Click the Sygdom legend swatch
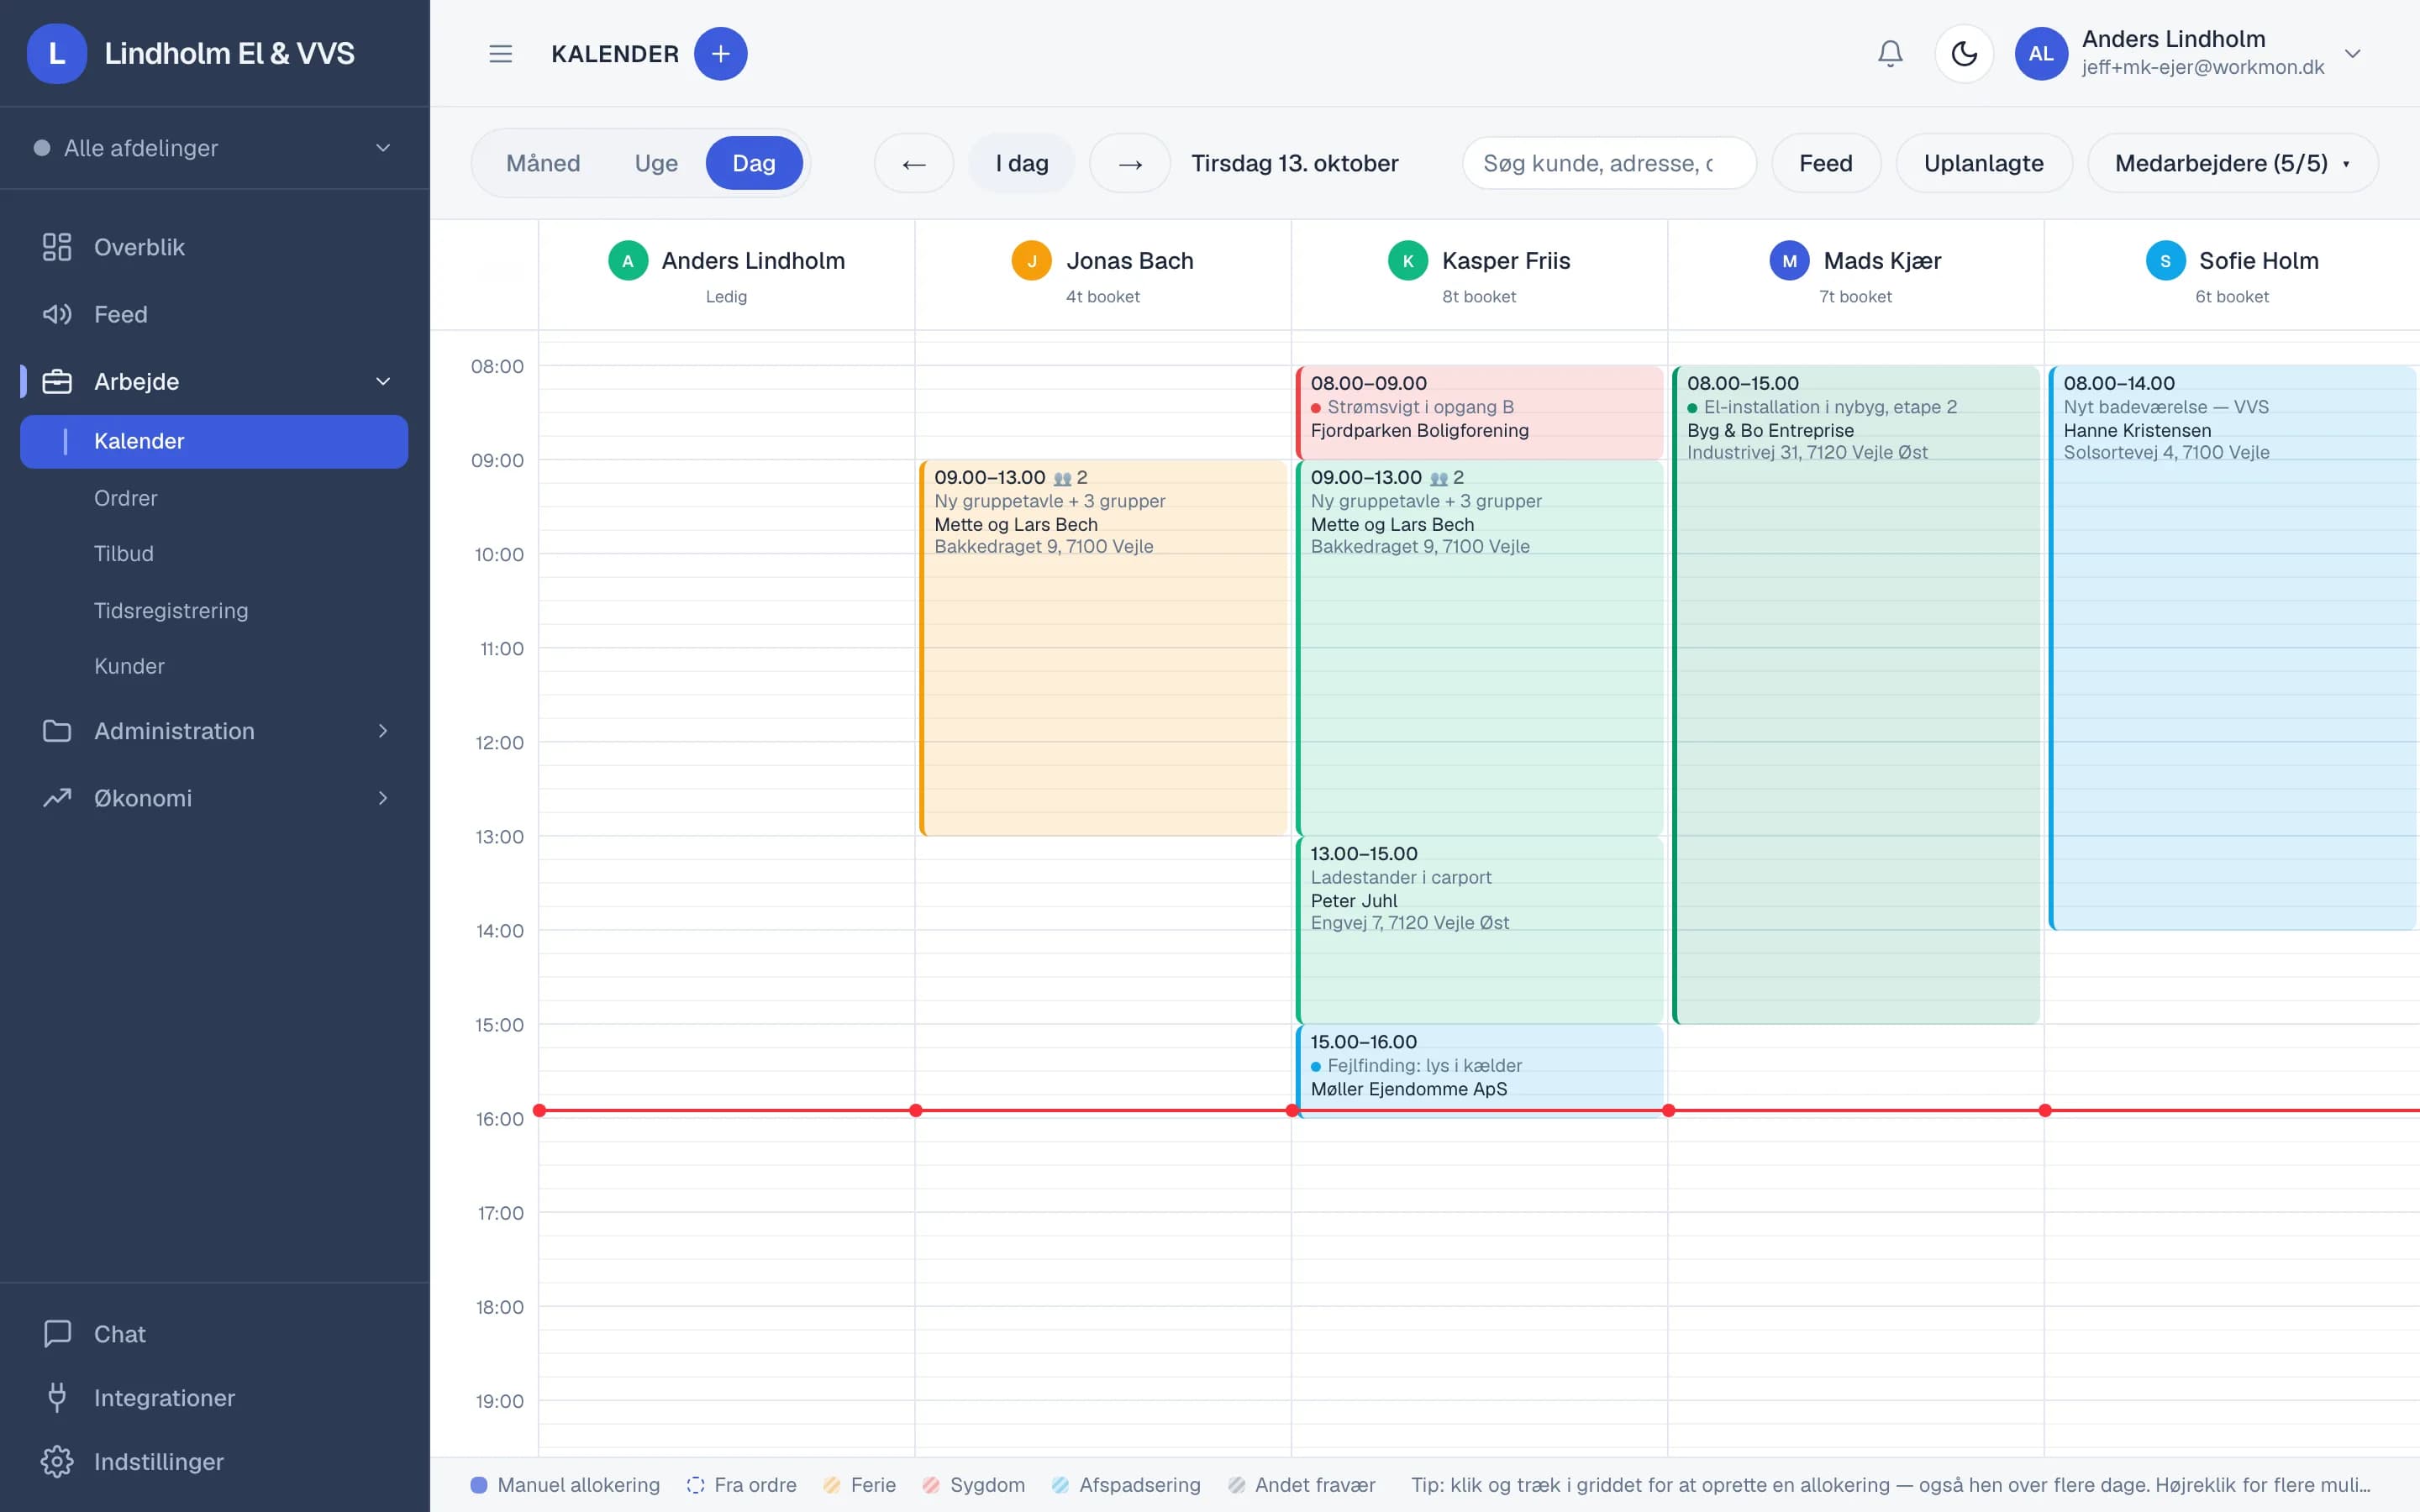The width and height of the screenshot is (2420, 1512). (x=931, y=1485)
